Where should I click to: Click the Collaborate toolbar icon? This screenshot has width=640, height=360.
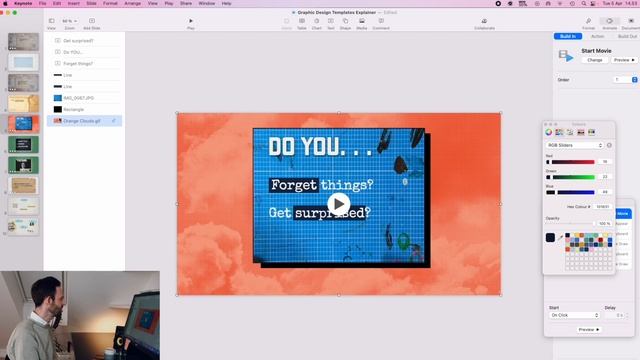[484, 21]
